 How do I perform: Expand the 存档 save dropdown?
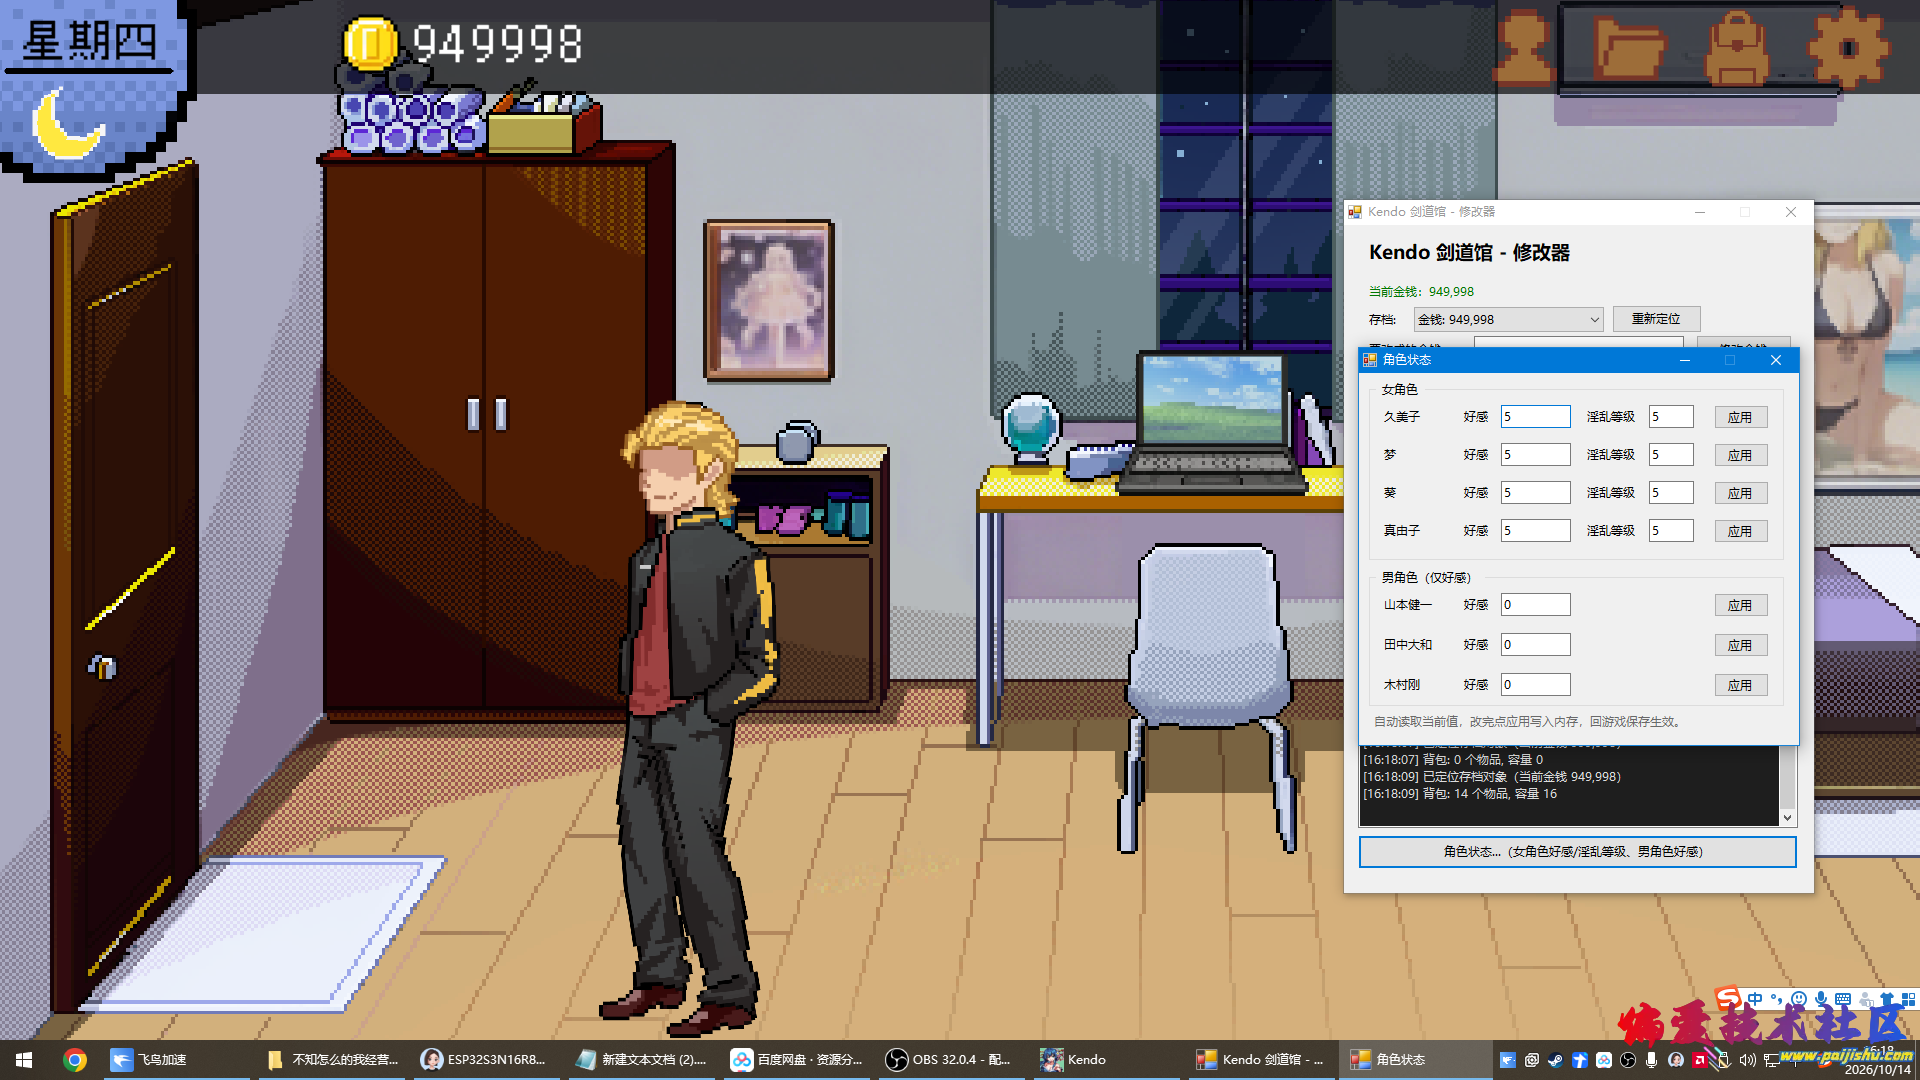click(x=1508, y=319)
